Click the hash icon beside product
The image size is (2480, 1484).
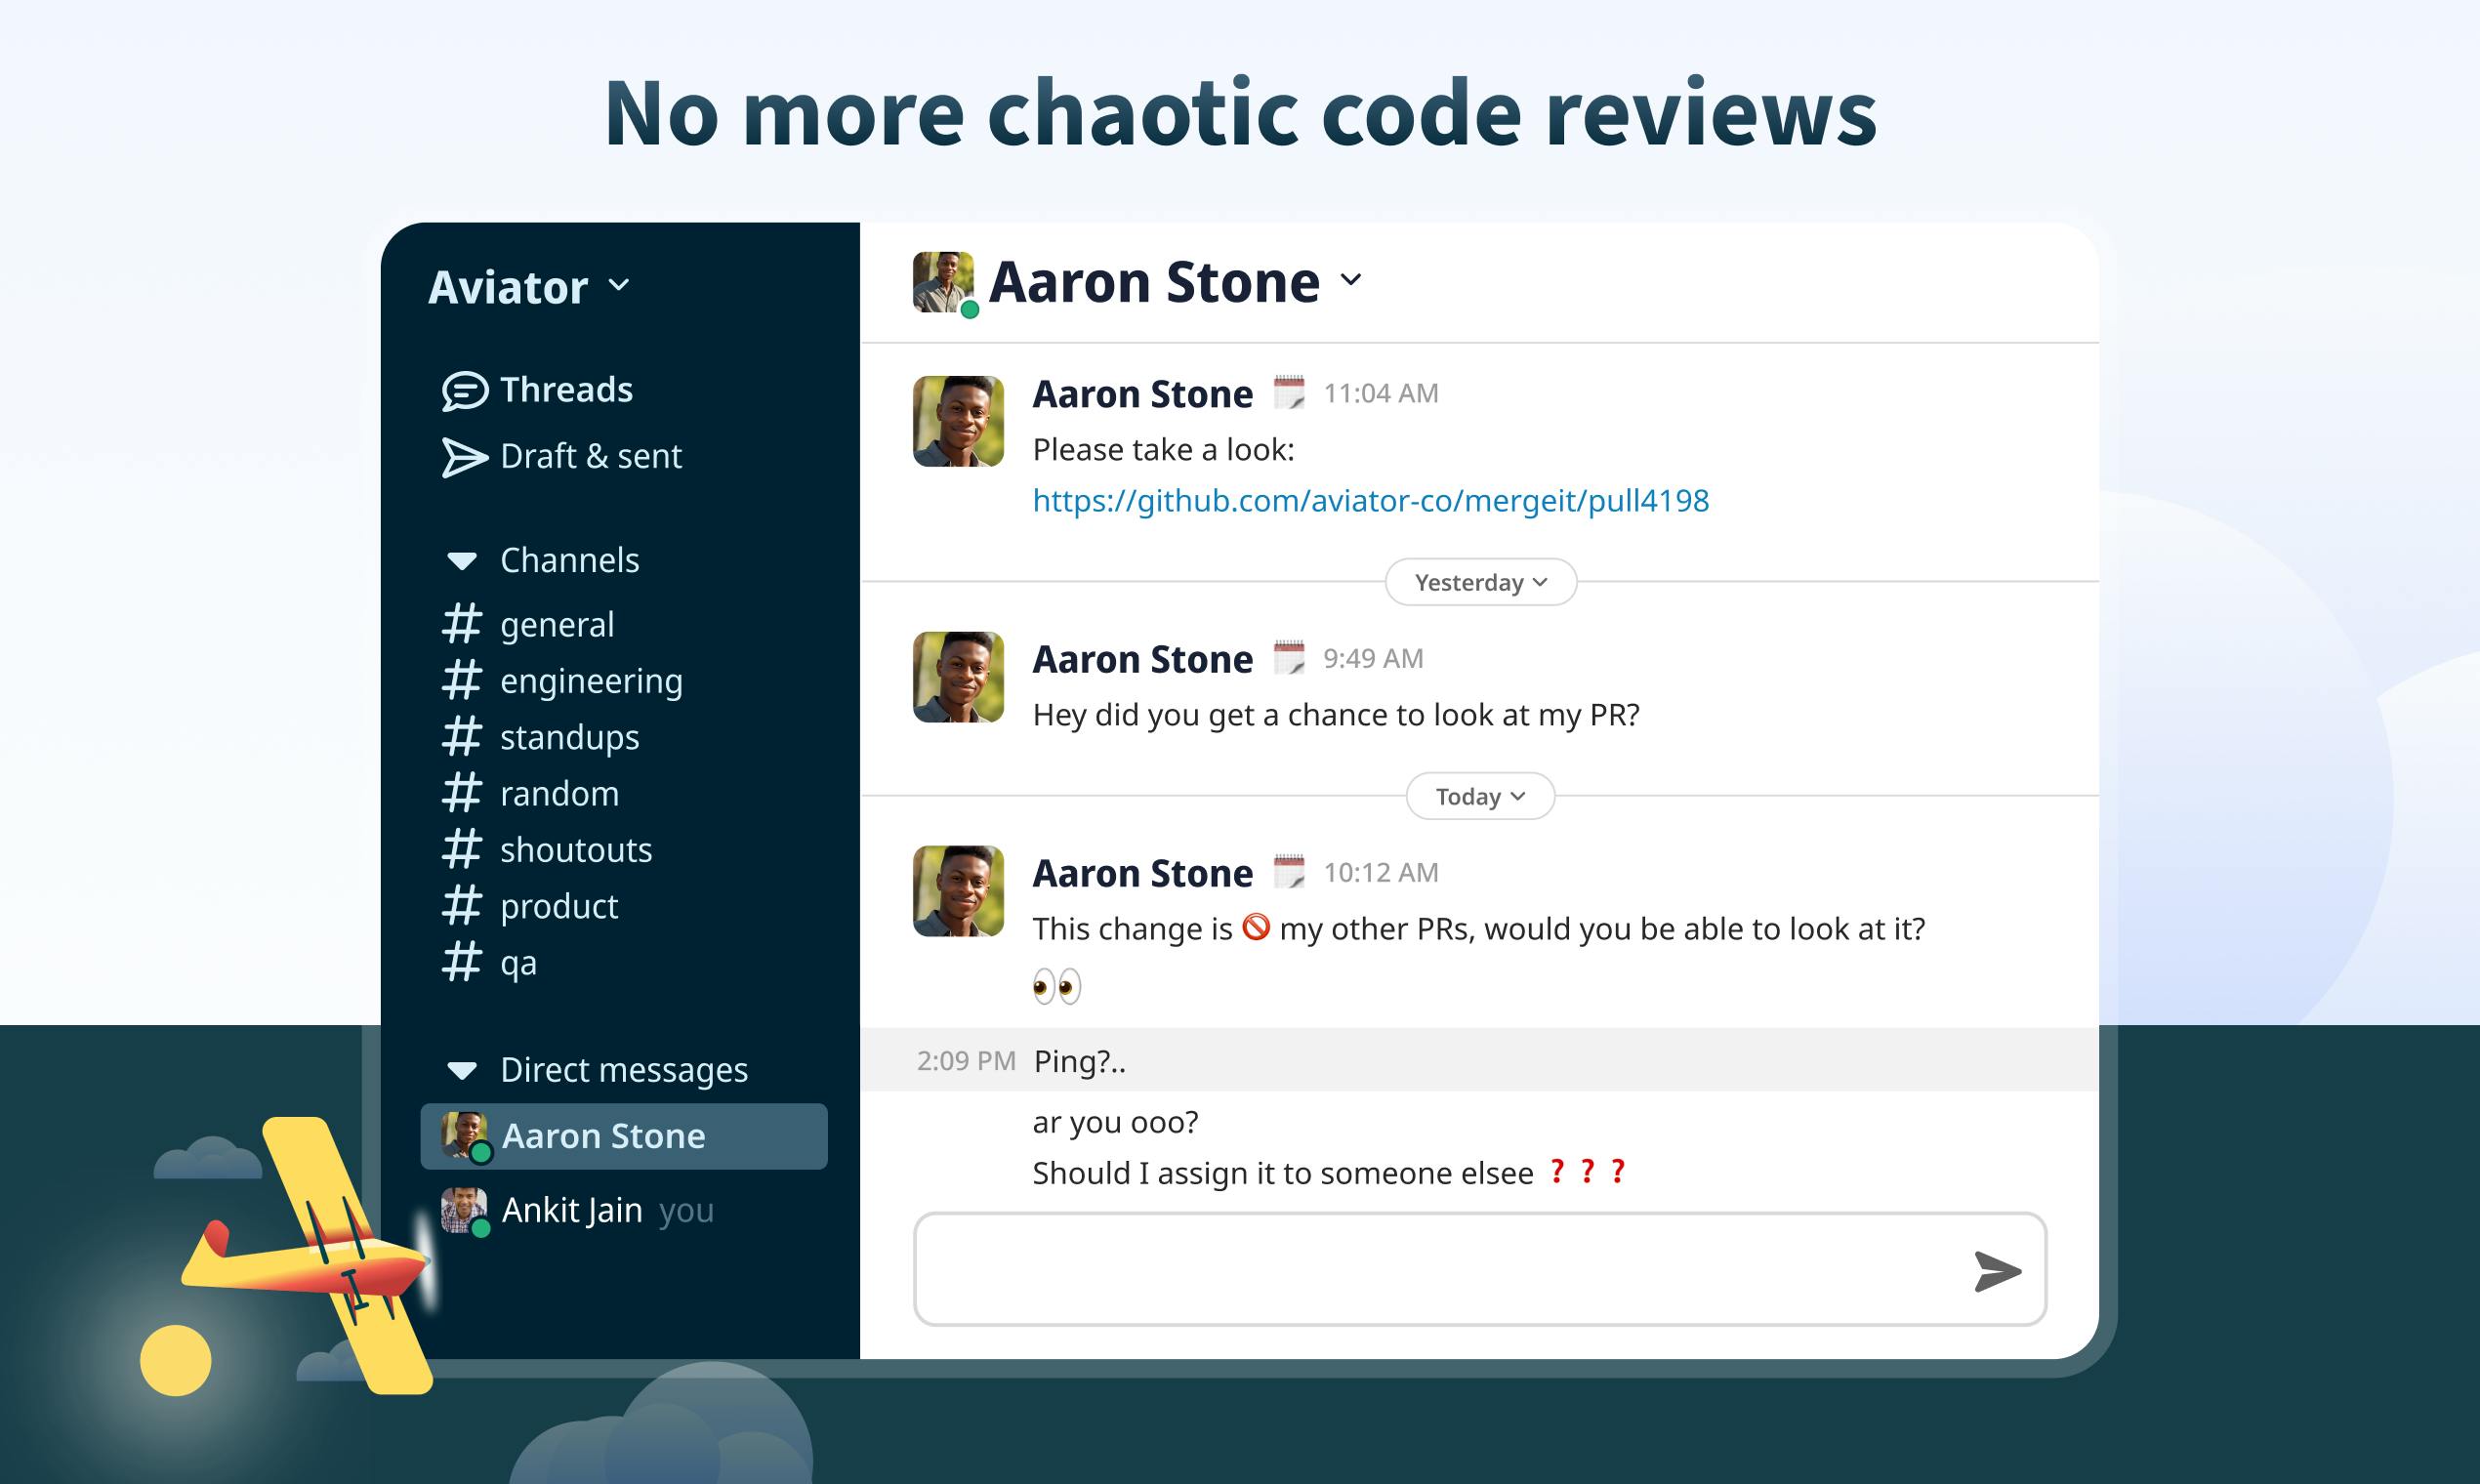[462, 905]
